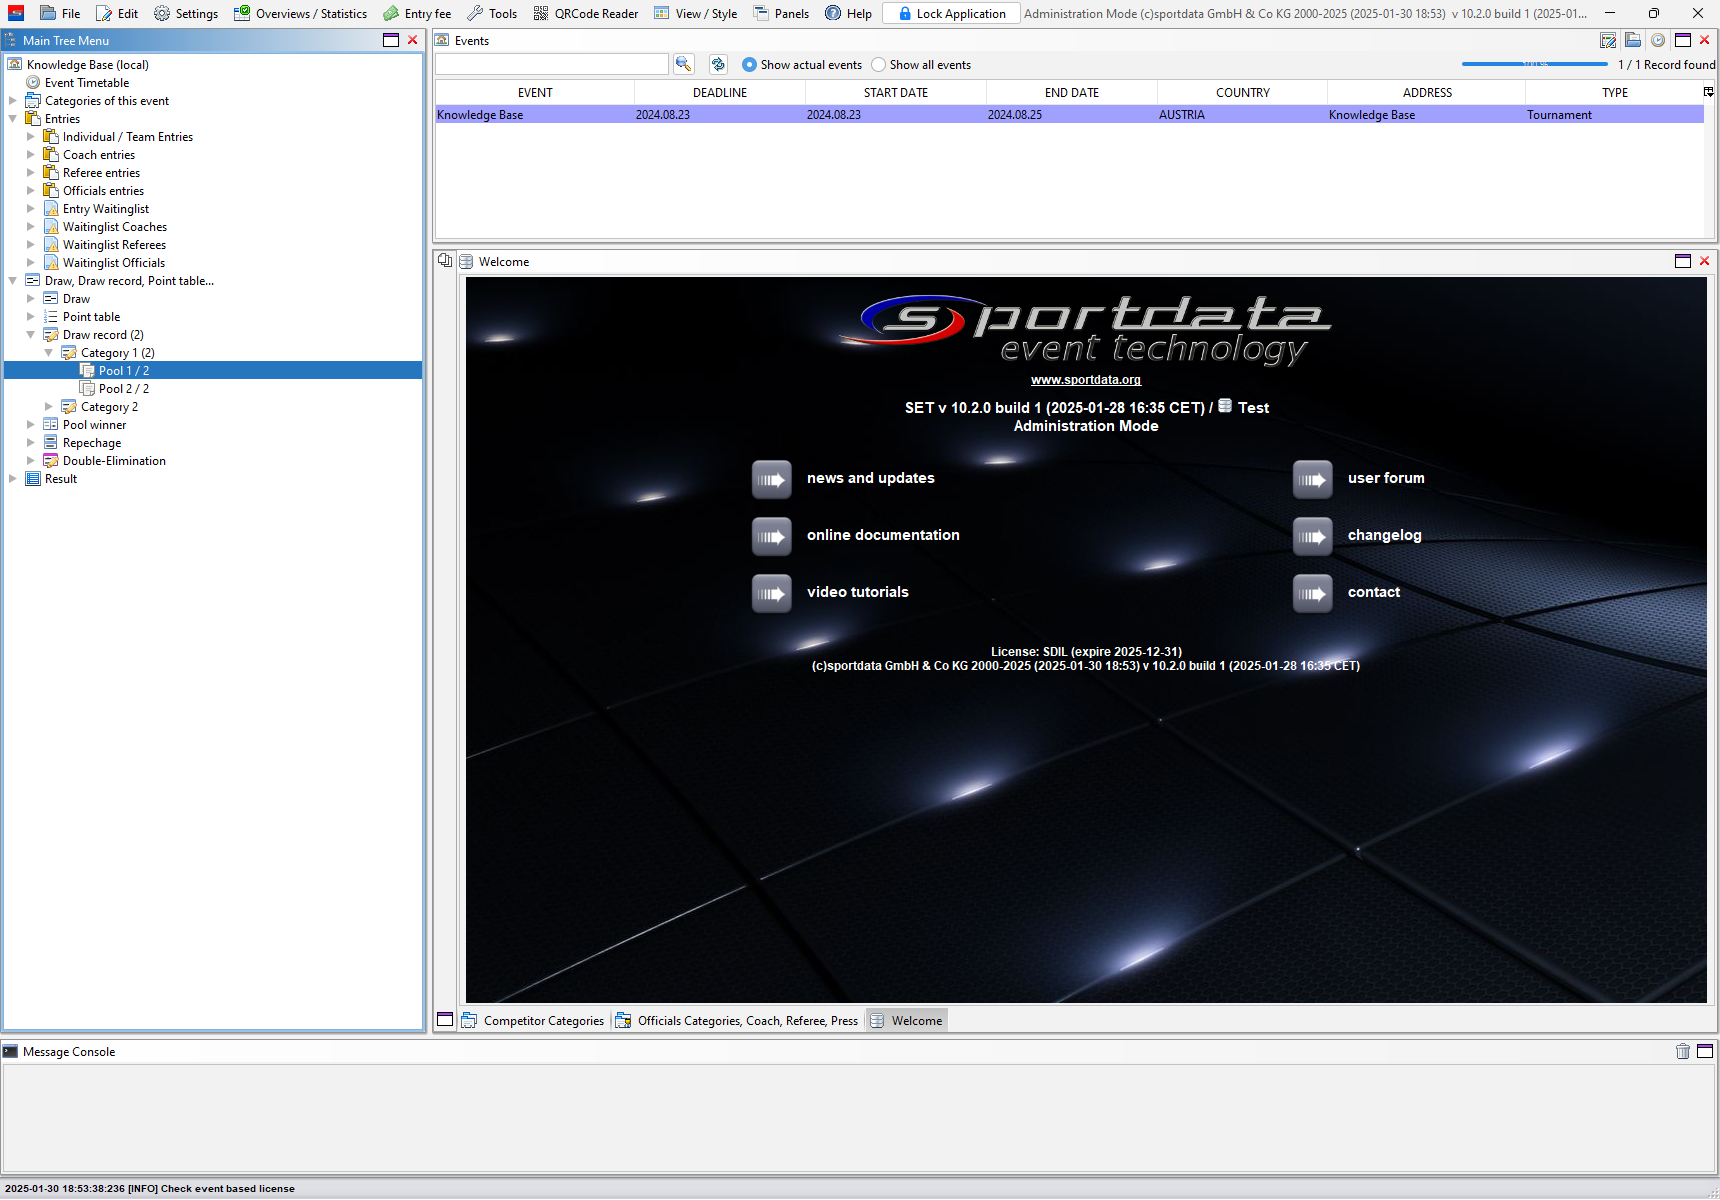Expand the Category 2 node
Image resolution: width=1720 pixels, height=1200 pixels.
click(x=49, y=407)
